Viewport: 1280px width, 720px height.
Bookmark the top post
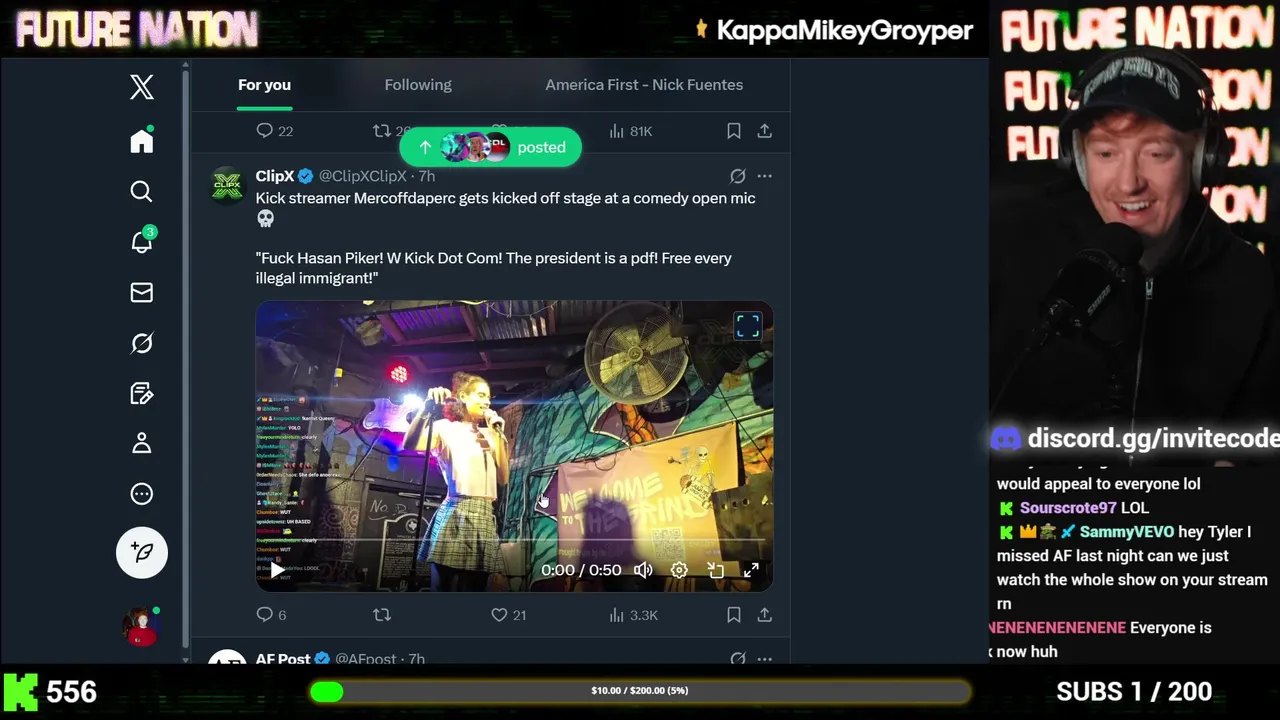tap(734, 131)
